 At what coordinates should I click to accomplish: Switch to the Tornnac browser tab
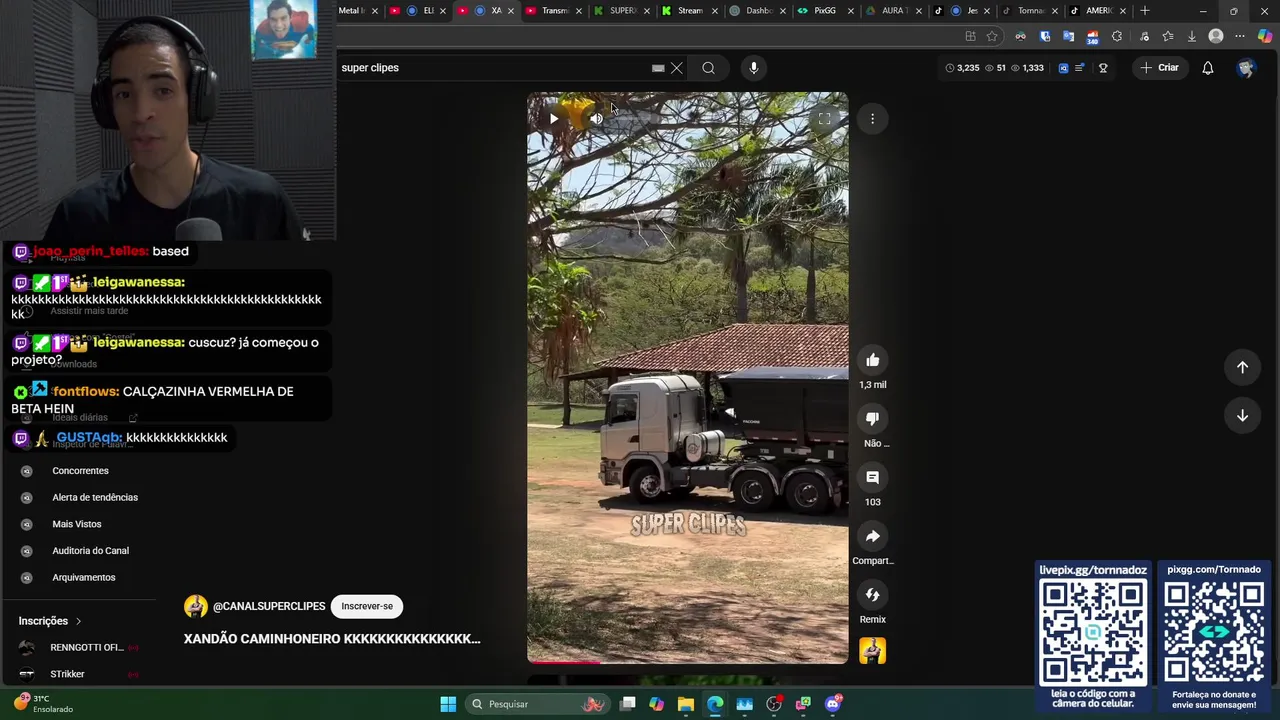click(x=1029, y=11)
